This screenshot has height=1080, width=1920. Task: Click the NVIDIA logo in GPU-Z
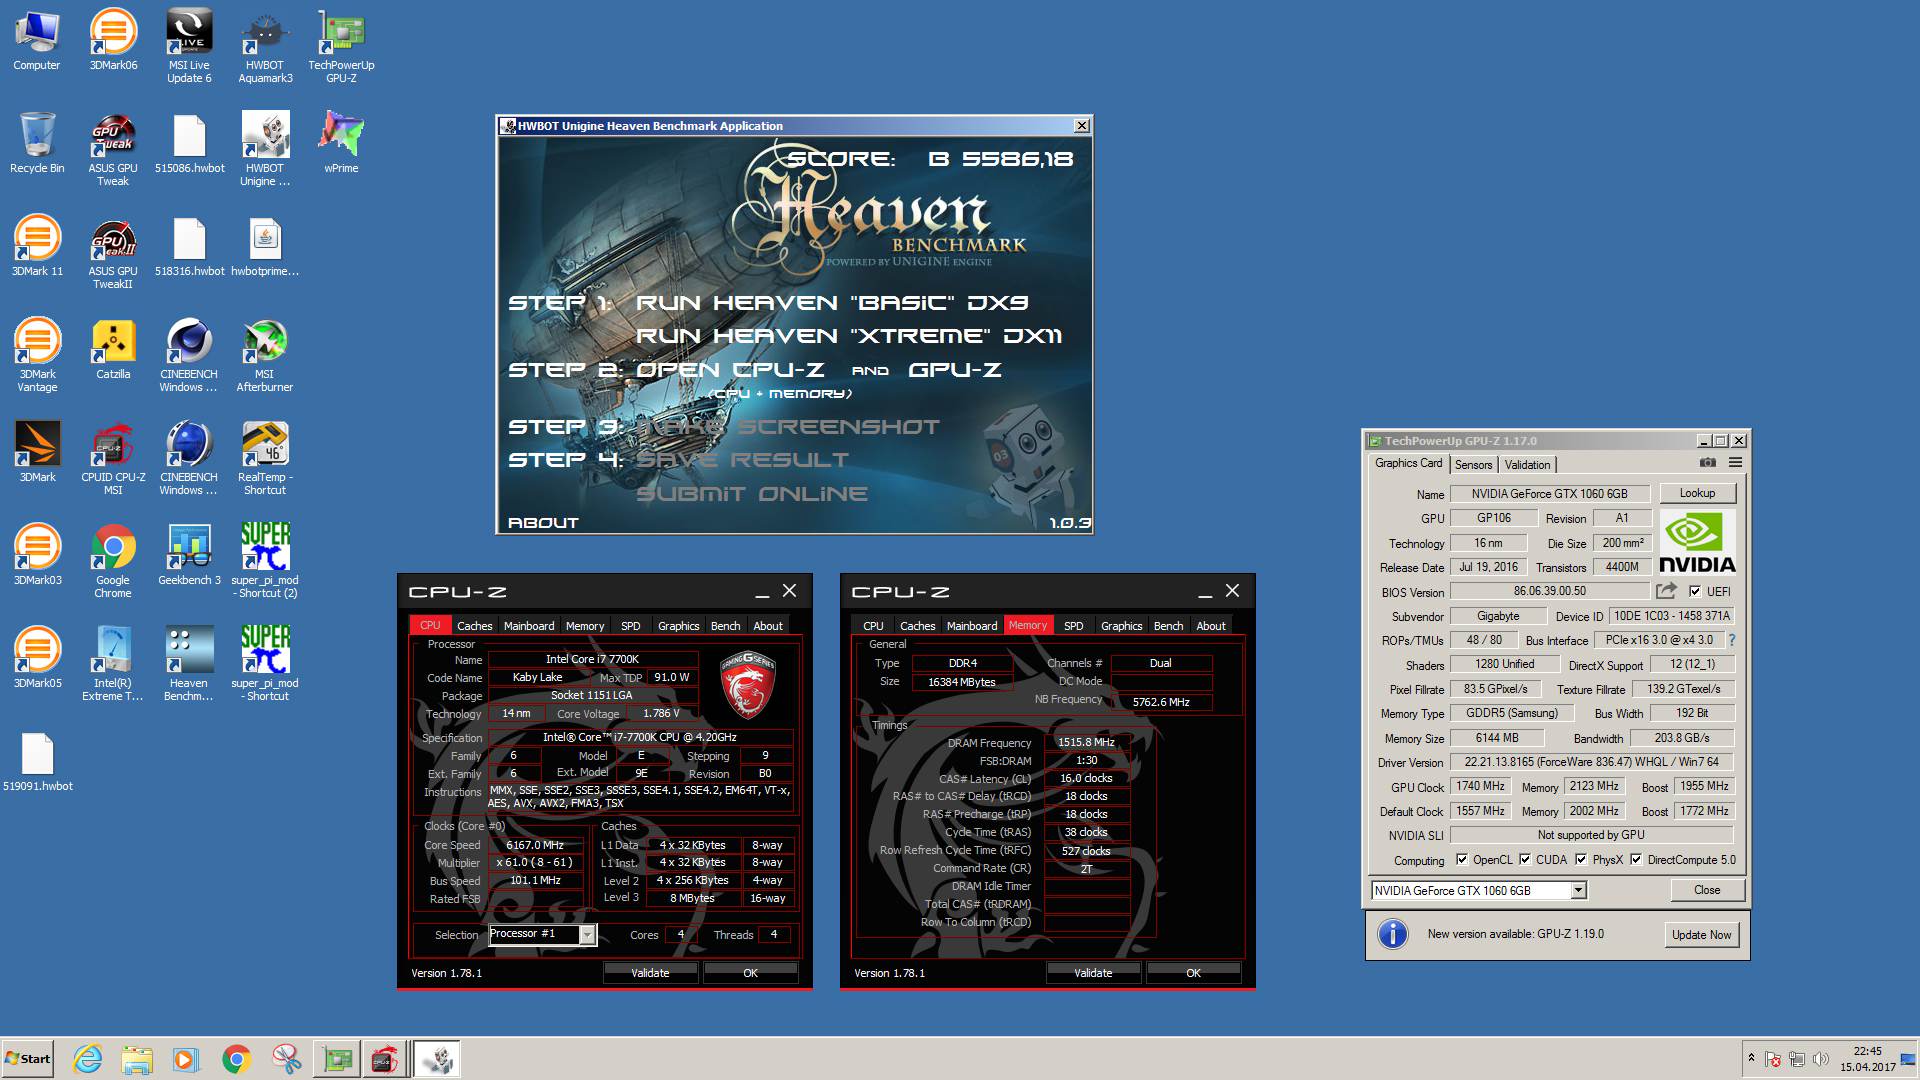1697,542
